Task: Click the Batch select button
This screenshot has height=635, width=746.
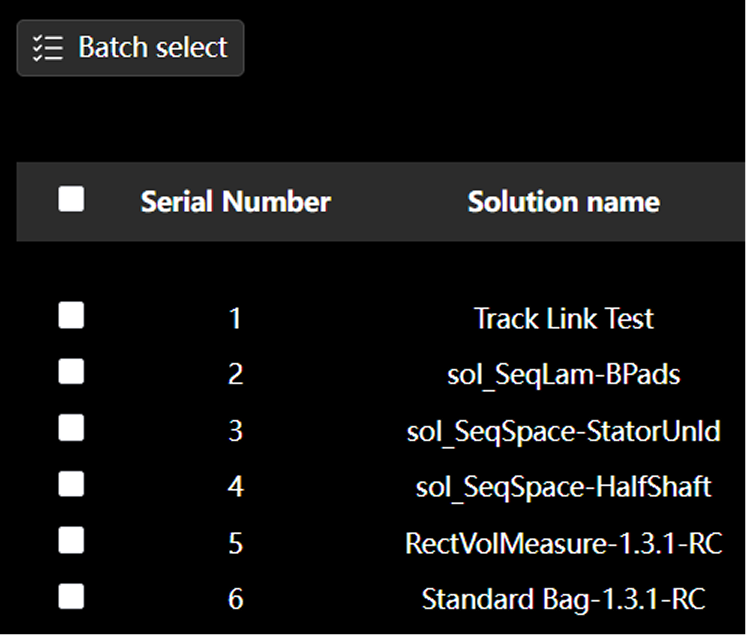Action: tap(130, 48)
